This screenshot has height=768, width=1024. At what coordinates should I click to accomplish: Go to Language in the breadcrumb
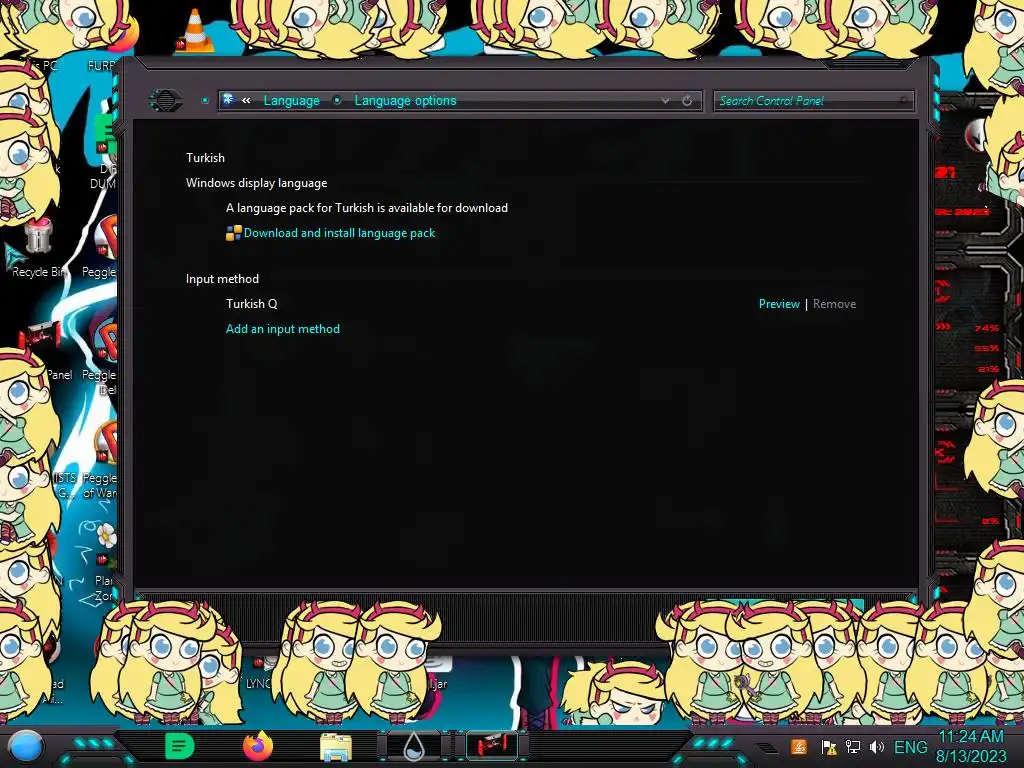pos(291,101)
